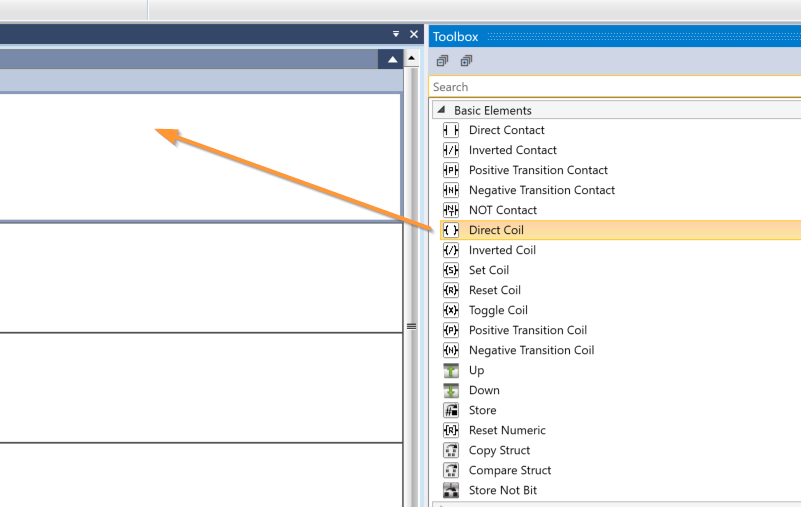Close the editor pane
Screen dimensions: 801x507
[414, 34]
